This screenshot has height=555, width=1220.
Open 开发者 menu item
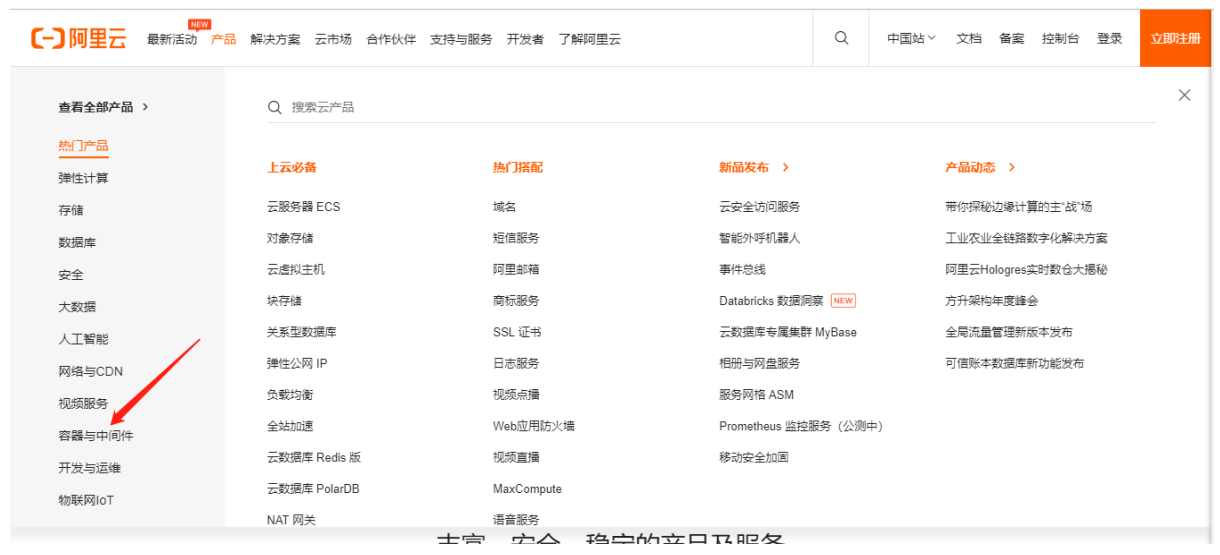(525, 39)
